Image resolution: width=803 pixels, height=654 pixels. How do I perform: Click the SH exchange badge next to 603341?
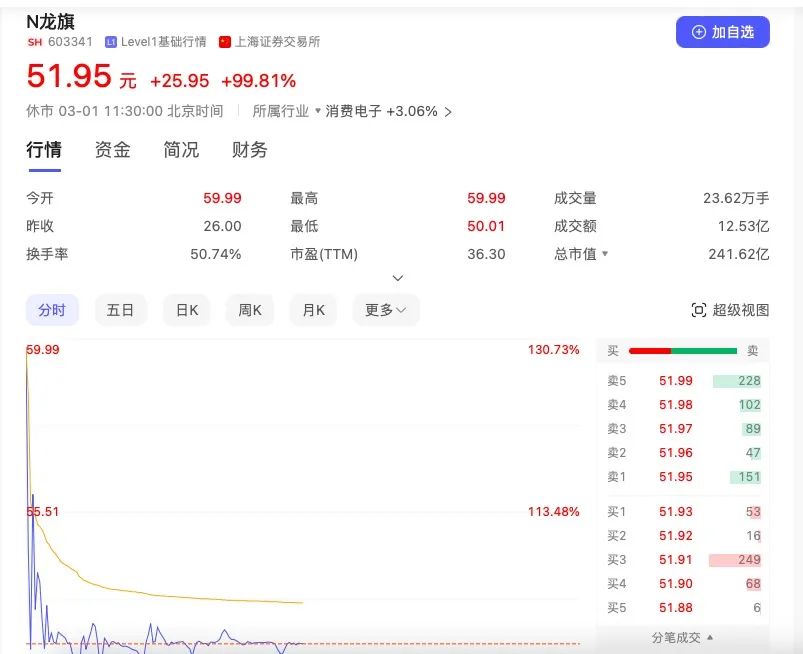coord(33,42)
